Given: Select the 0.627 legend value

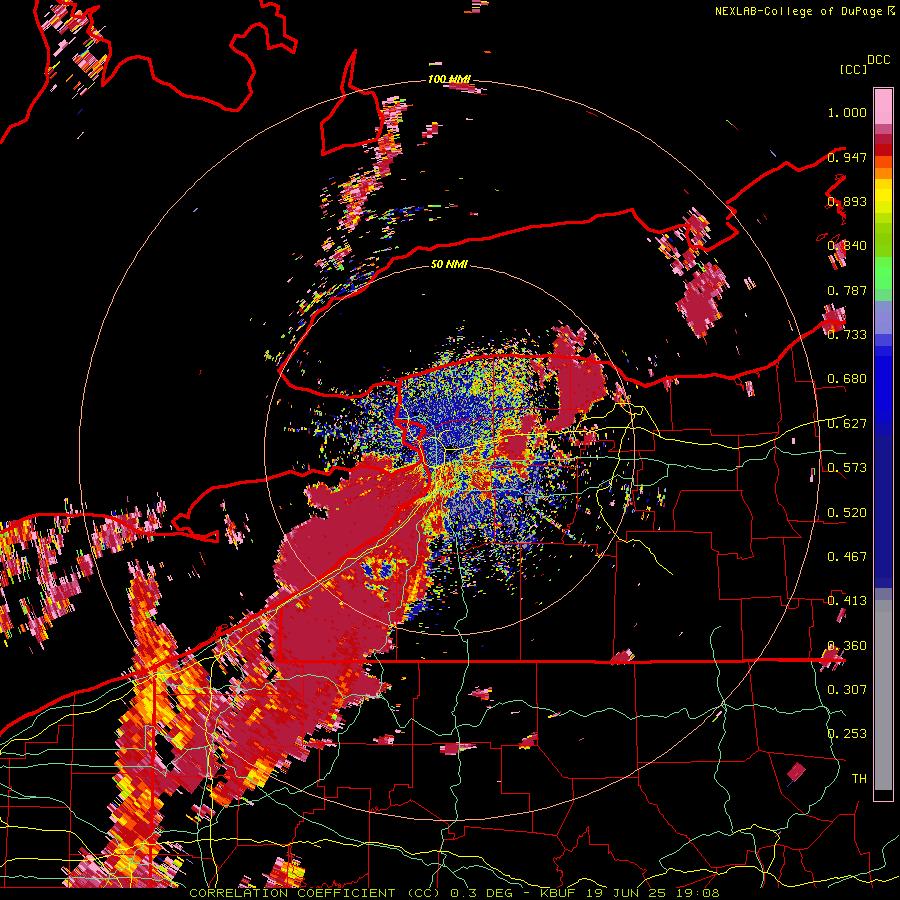Looking at the screenshot, I should tap(847, 424).
